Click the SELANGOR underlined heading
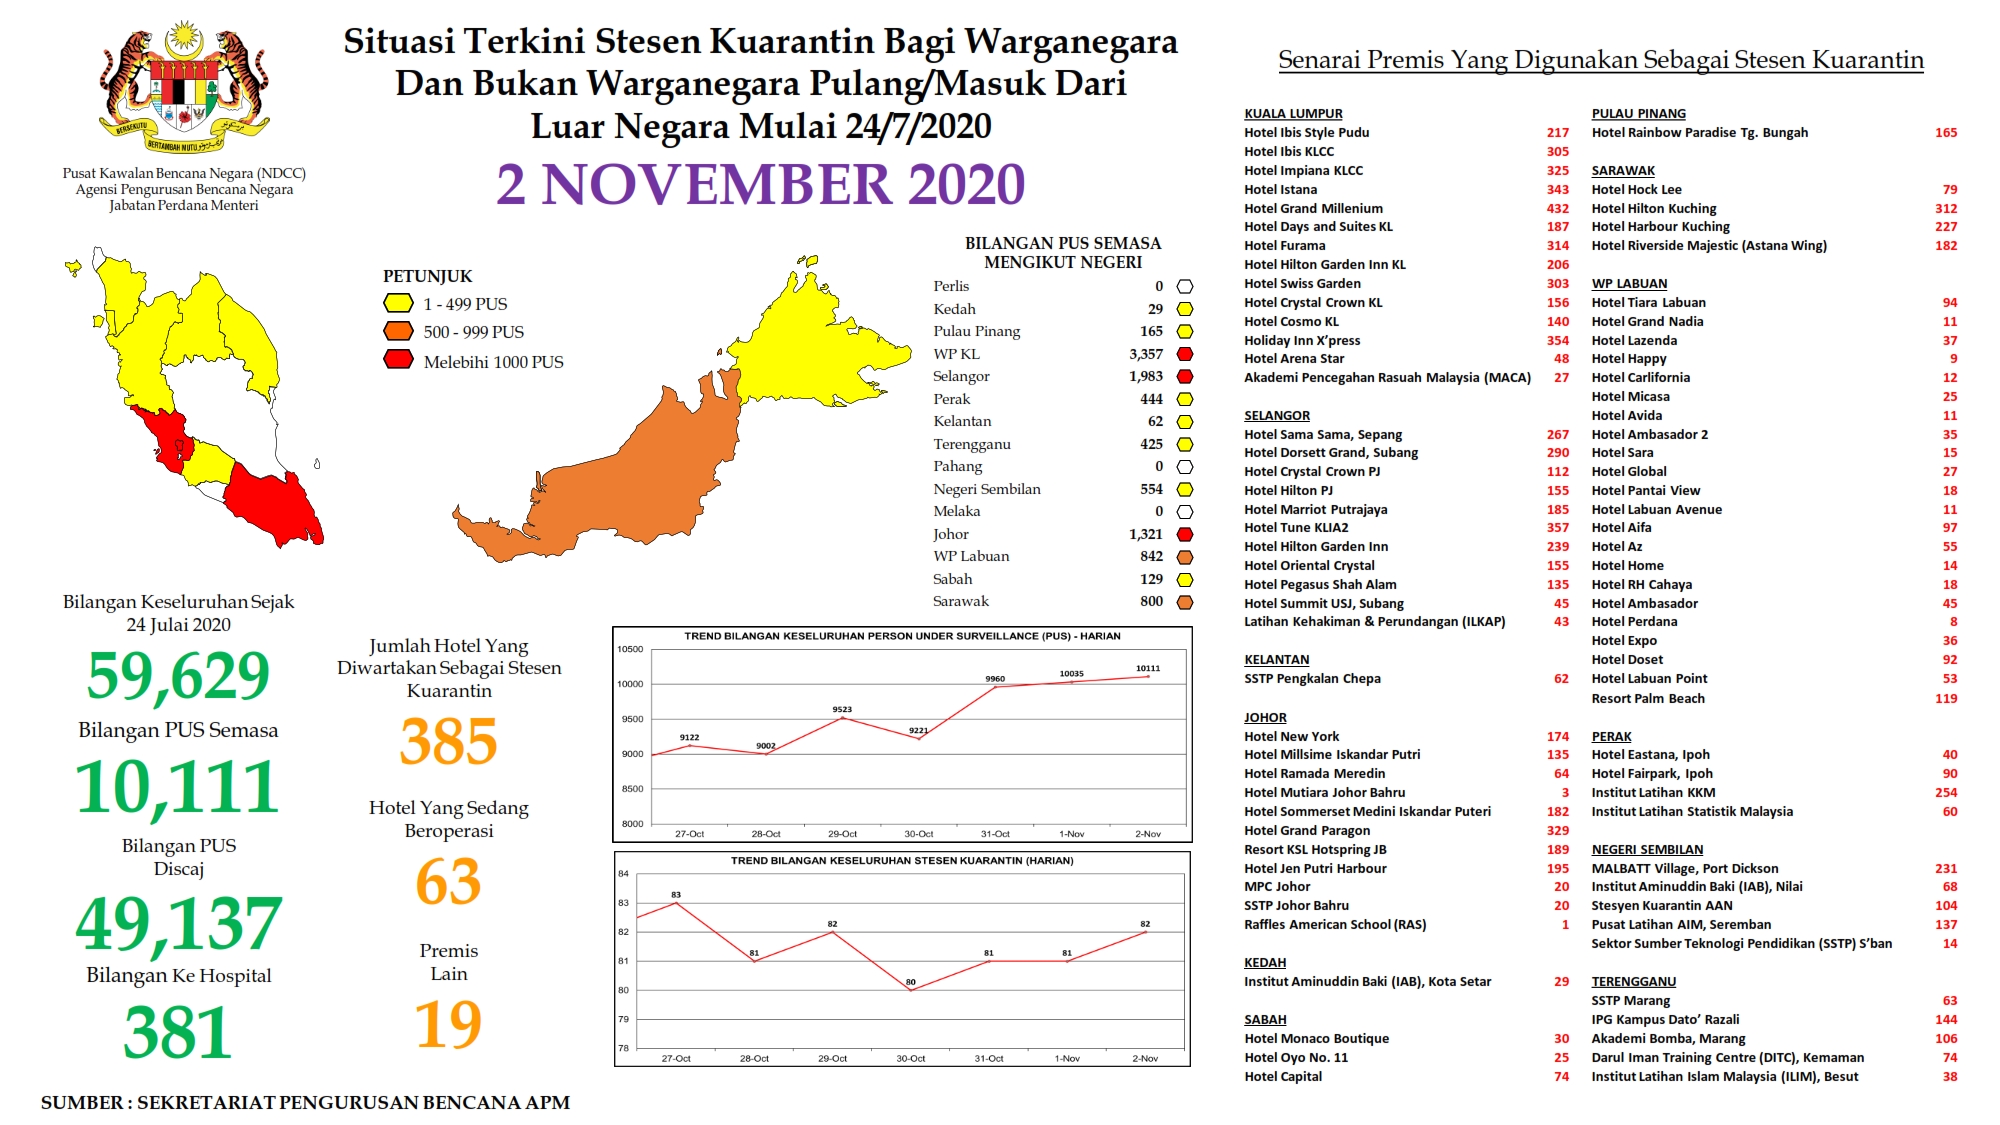This screenshot has width=2000, height=1125. coord(1276,416)
